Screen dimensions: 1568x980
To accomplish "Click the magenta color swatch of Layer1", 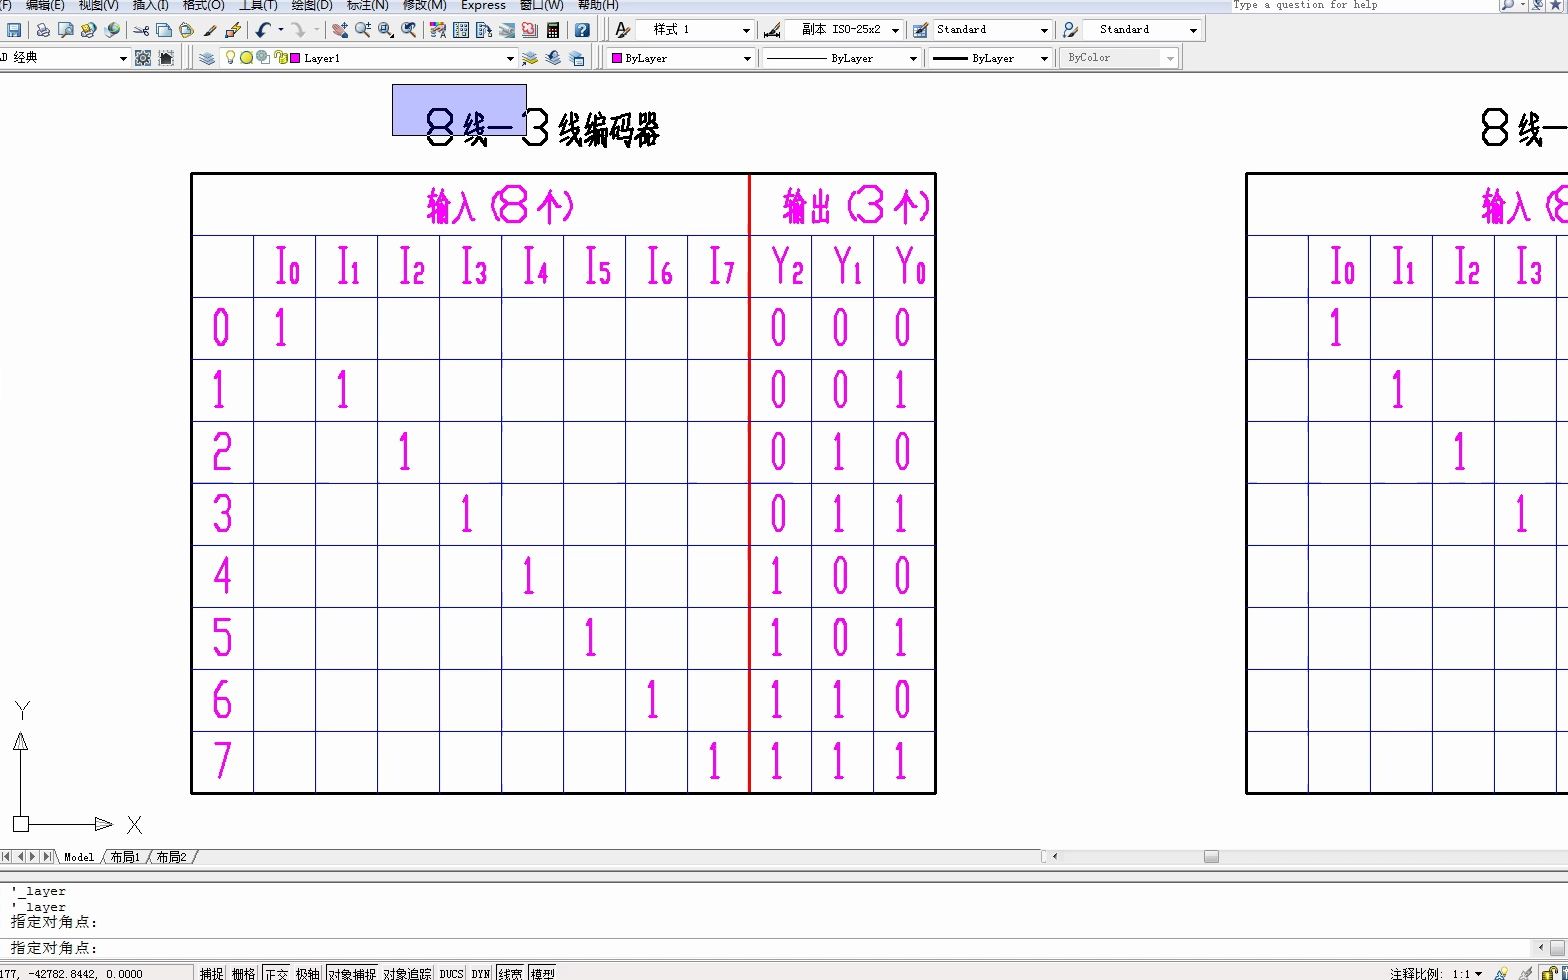I will tap(295, 58).
